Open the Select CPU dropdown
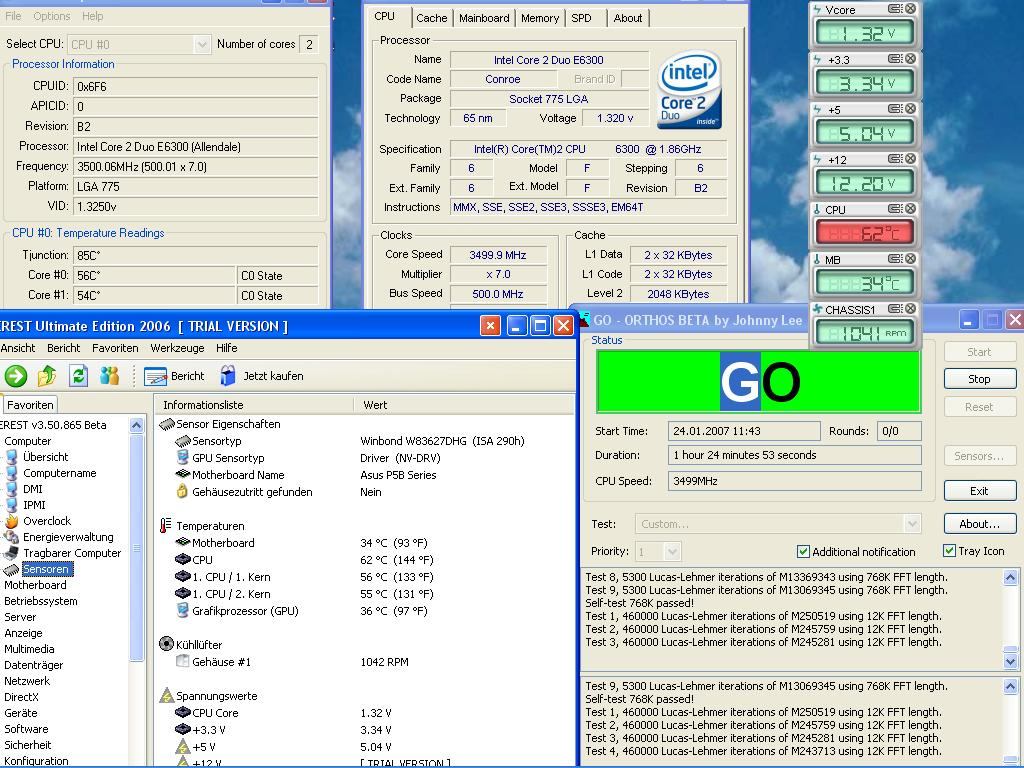Image resolution: width=1024 pixels, height=768 pixels. [202, 44]
